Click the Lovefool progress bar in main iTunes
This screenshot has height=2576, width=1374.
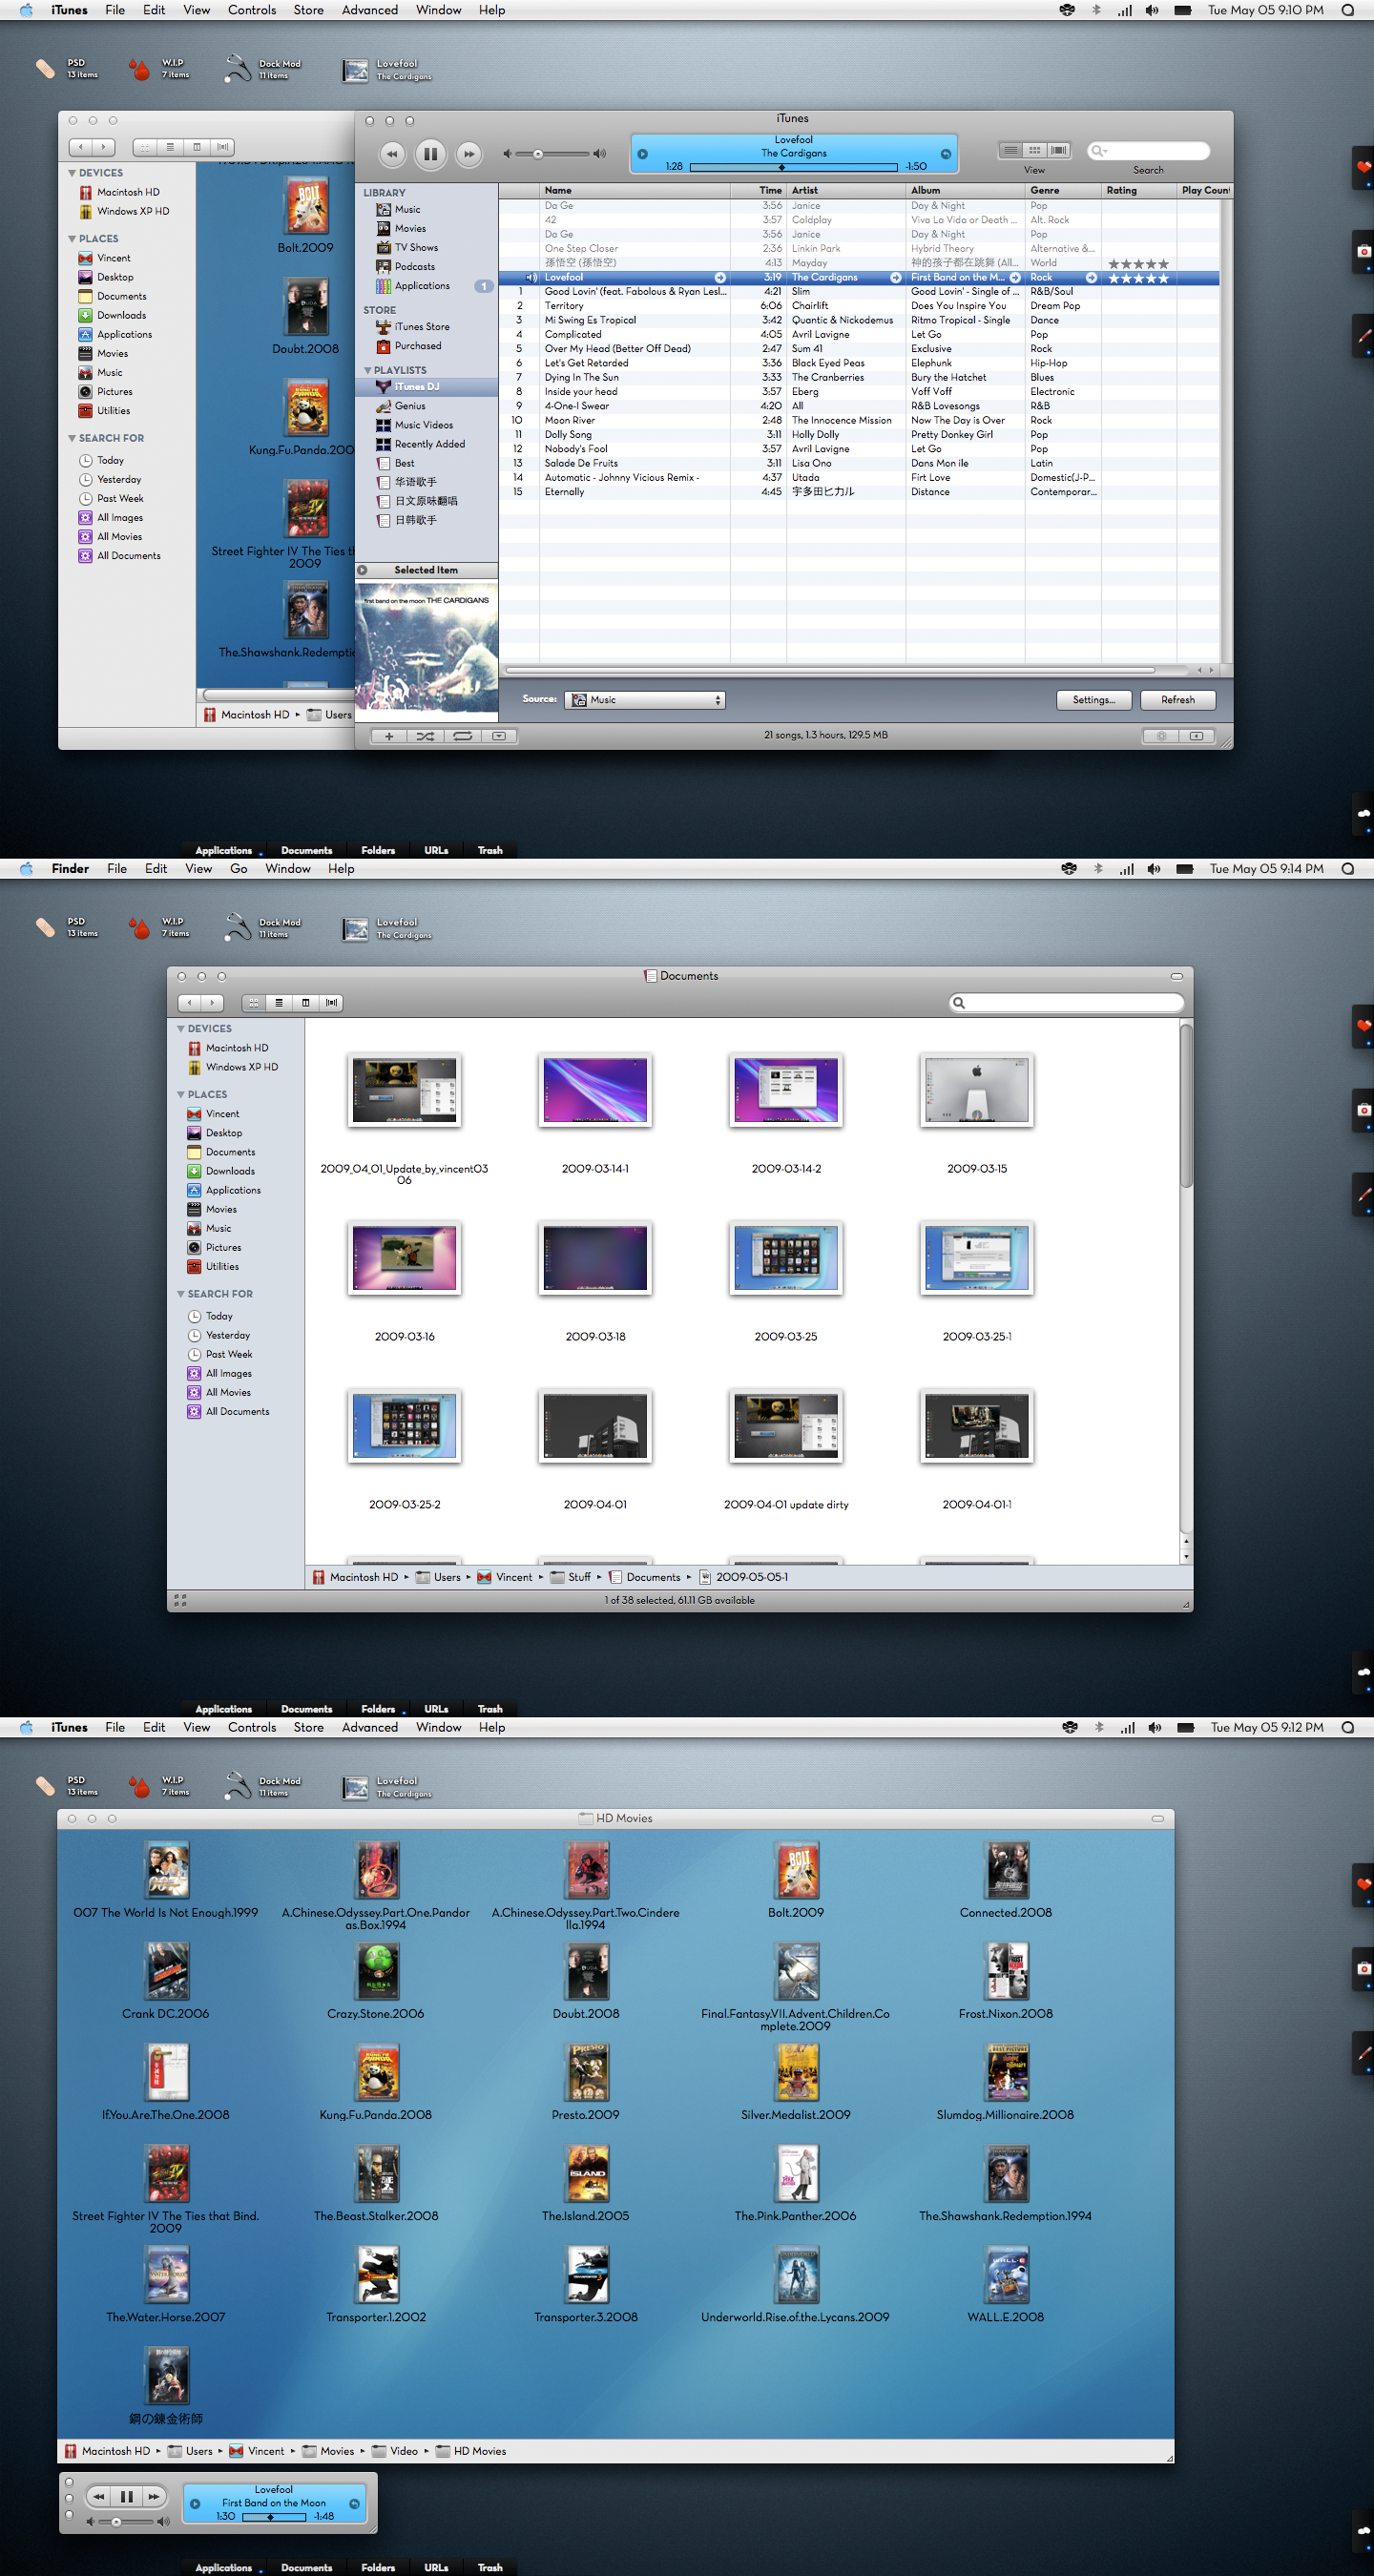(793, 167)
